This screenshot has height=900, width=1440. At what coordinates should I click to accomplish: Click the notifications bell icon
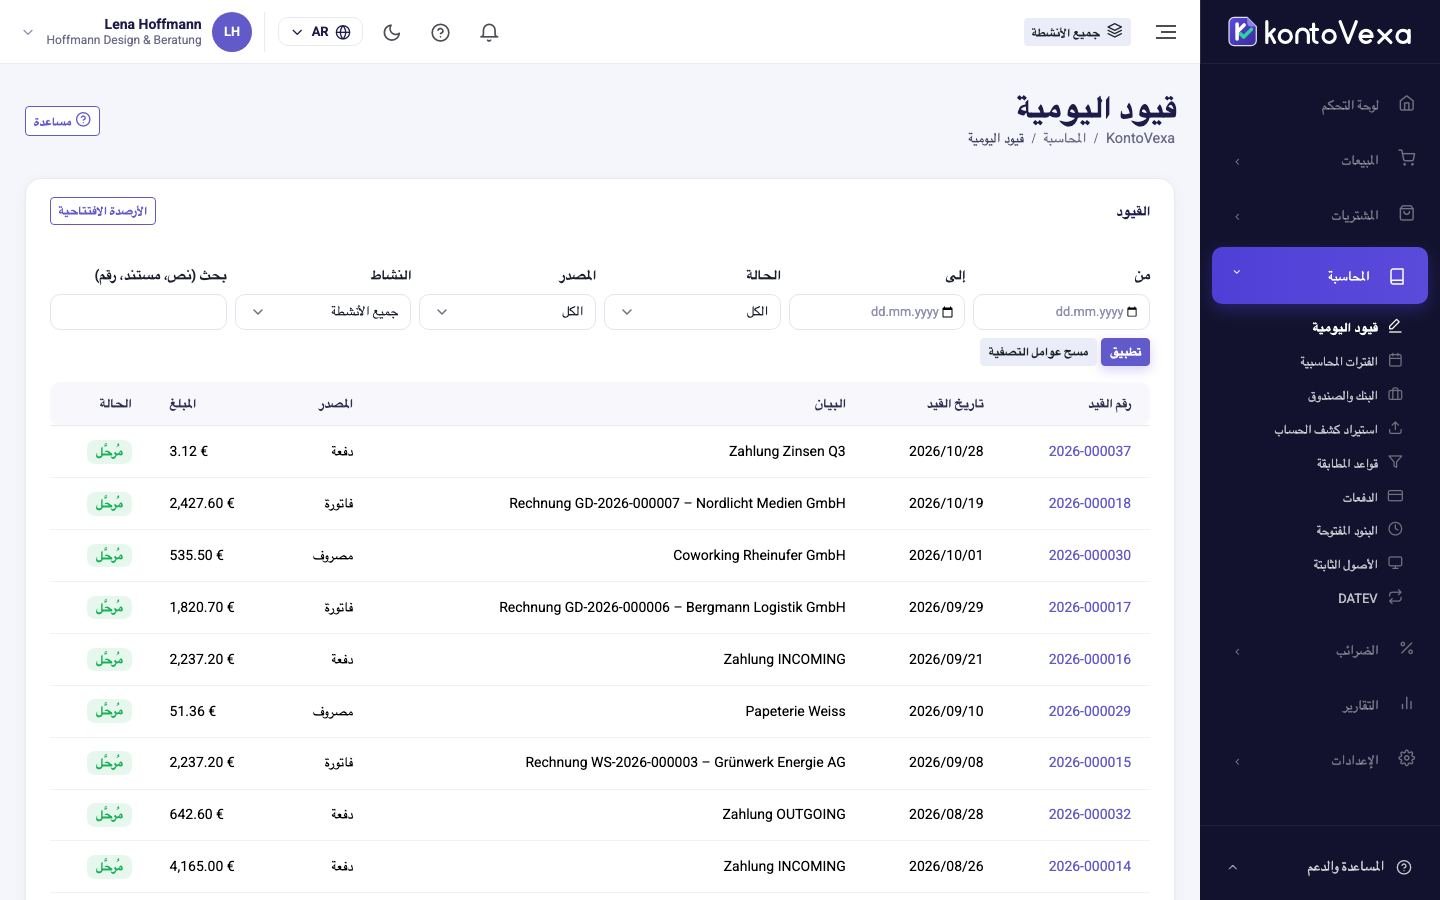[489, 32]
